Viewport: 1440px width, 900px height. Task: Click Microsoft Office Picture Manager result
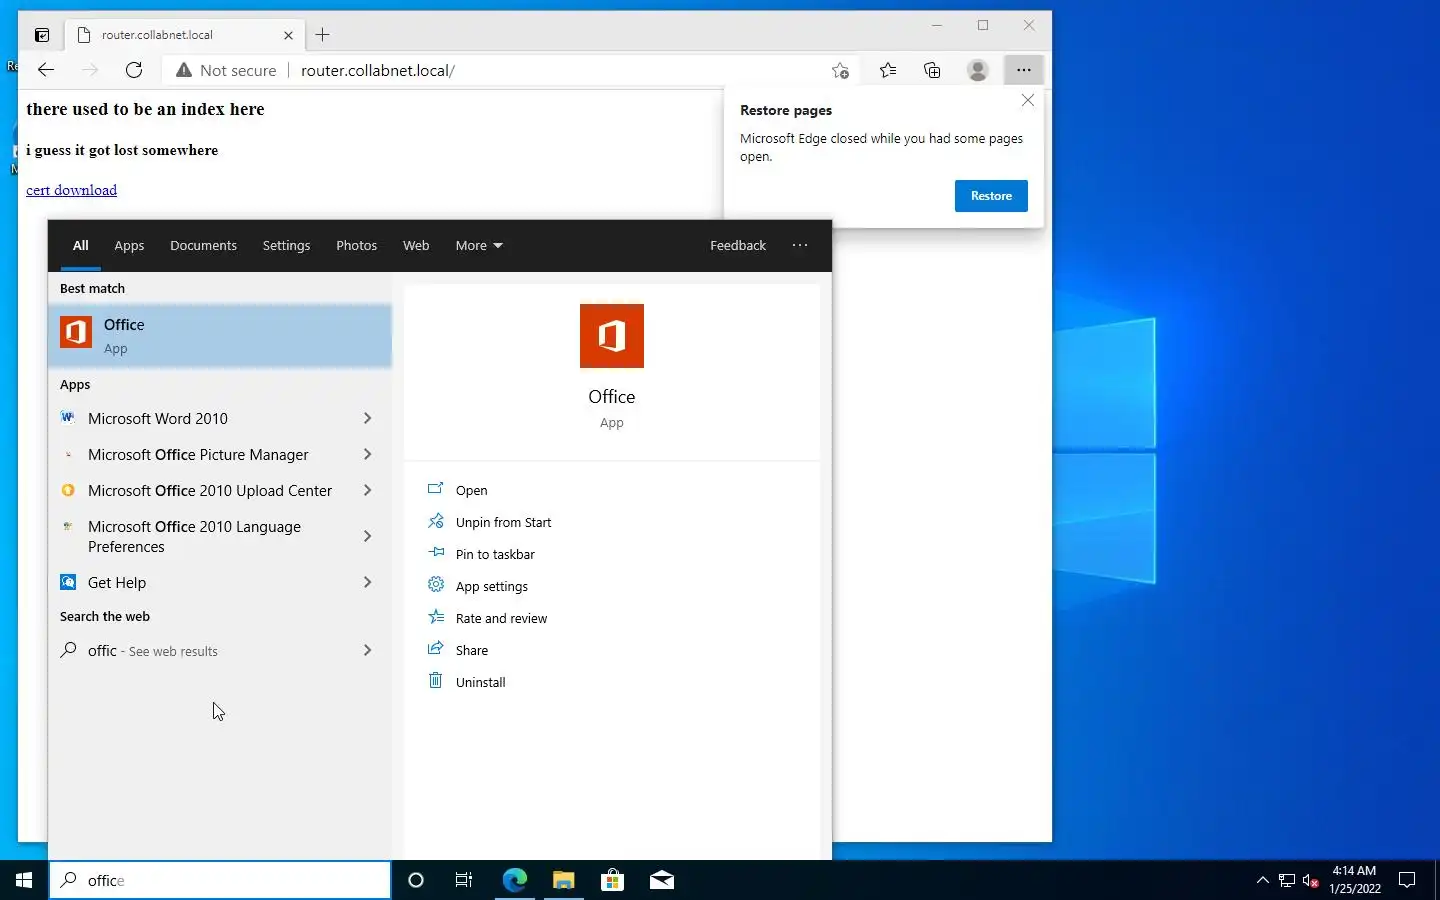click(200, 454)
